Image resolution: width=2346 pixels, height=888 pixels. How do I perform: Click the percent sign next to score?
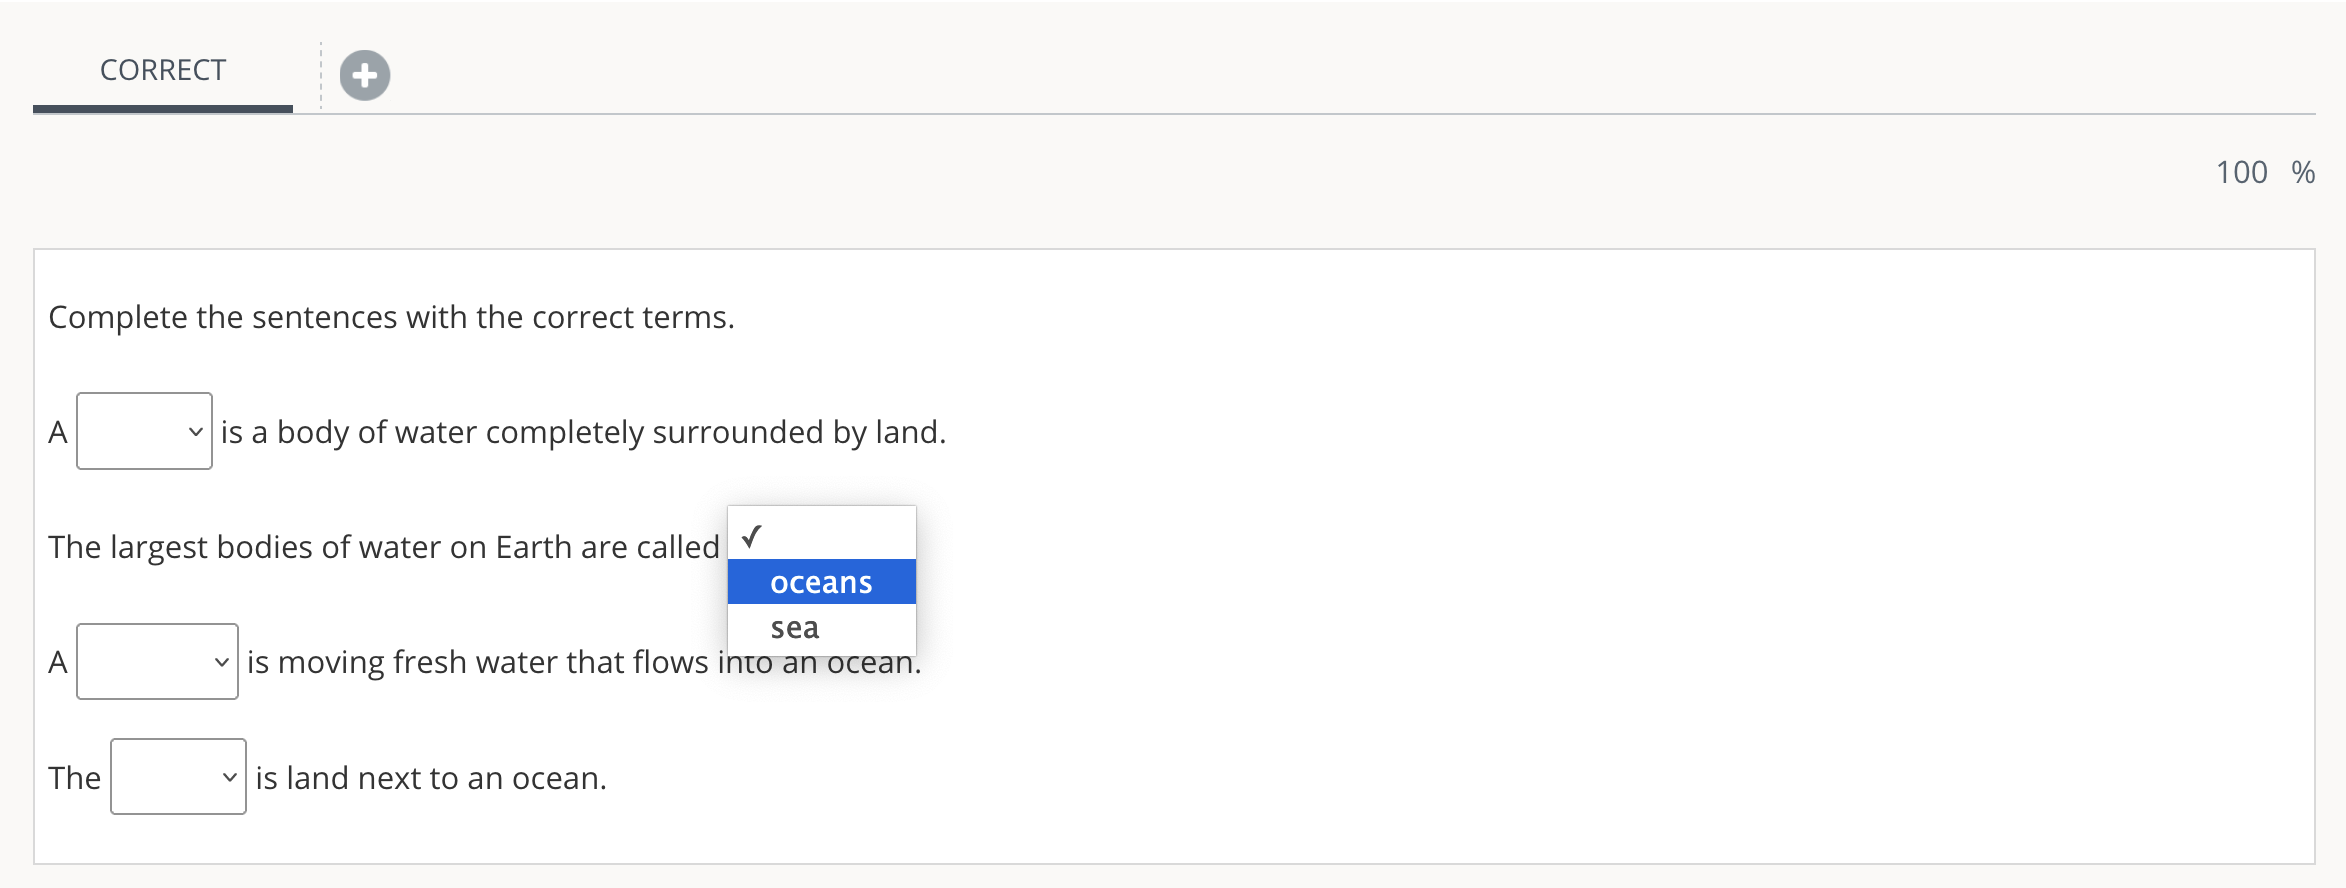click(x=2303, y=172)
